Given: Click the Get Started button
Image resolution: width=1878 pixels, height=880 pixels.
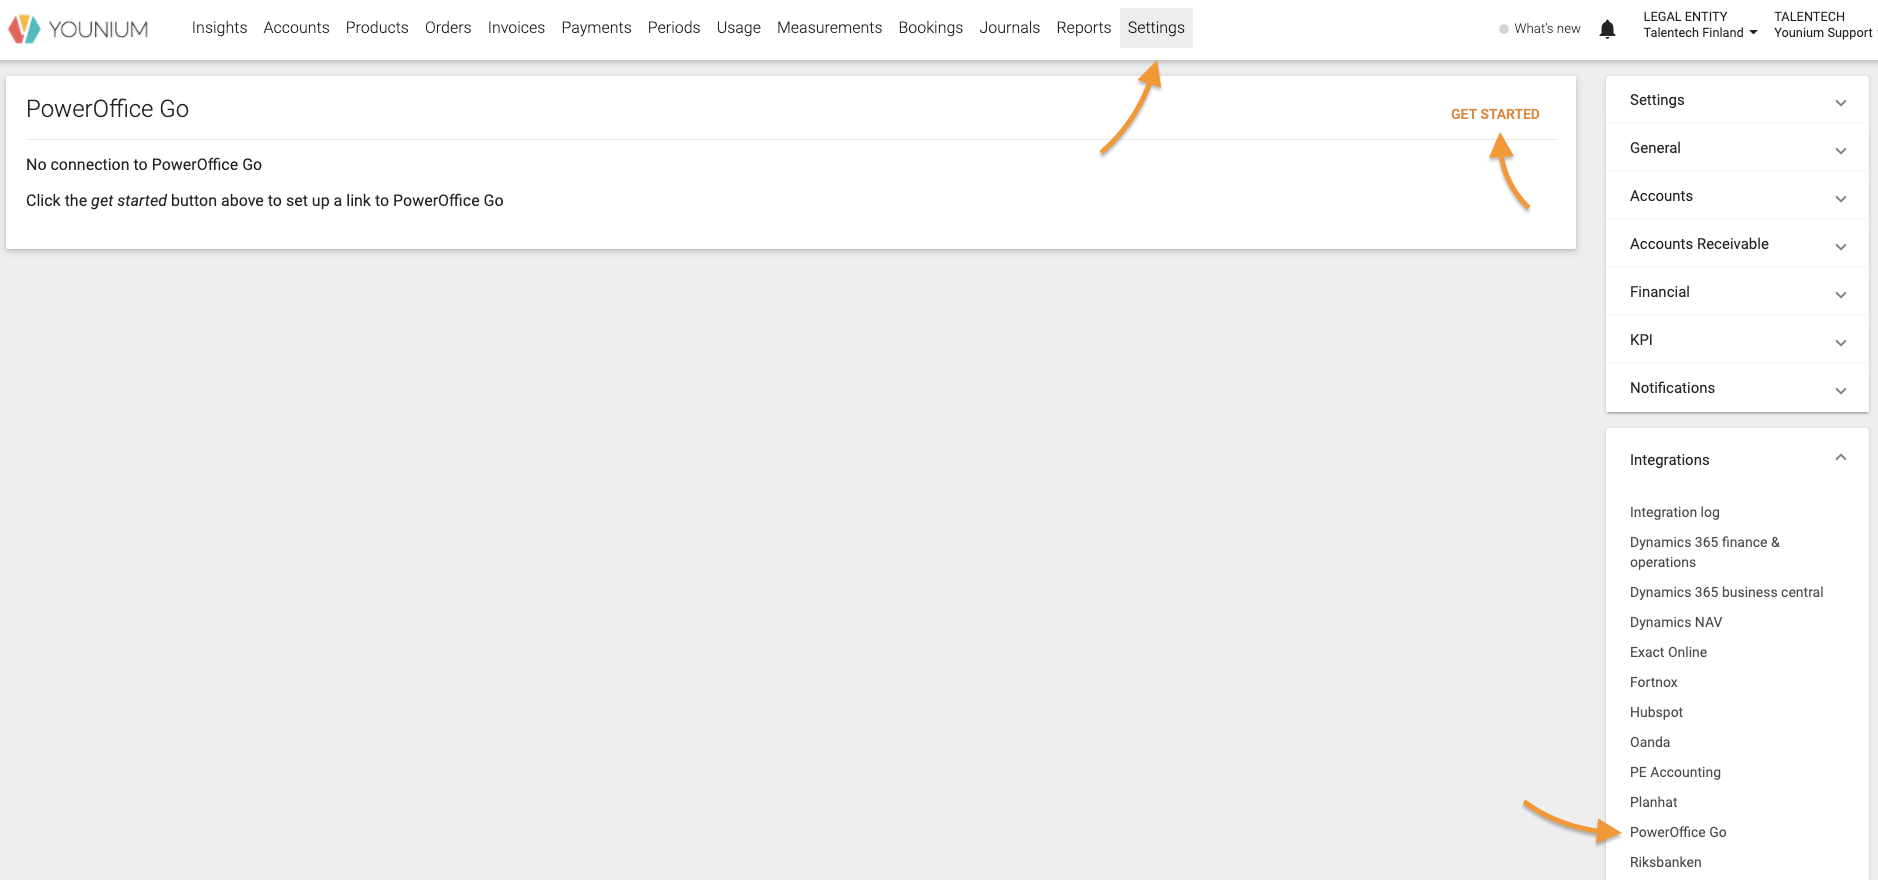Looking at the screenshot, I should pyautogui.click(x=1495, y=114).
